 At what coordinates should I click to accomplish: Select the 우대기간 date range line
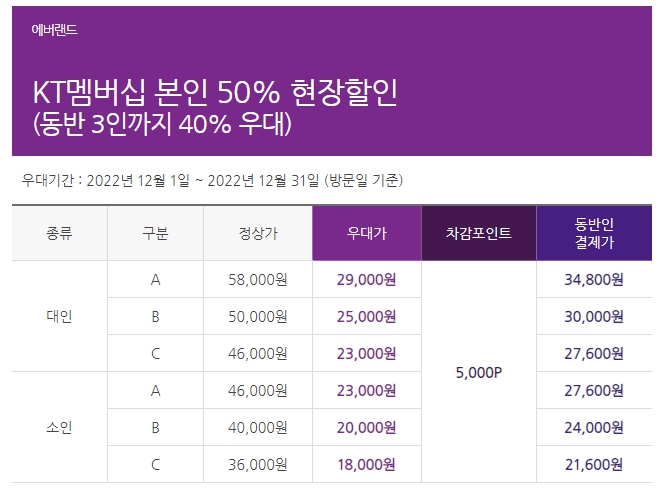[x=213, y=180]
